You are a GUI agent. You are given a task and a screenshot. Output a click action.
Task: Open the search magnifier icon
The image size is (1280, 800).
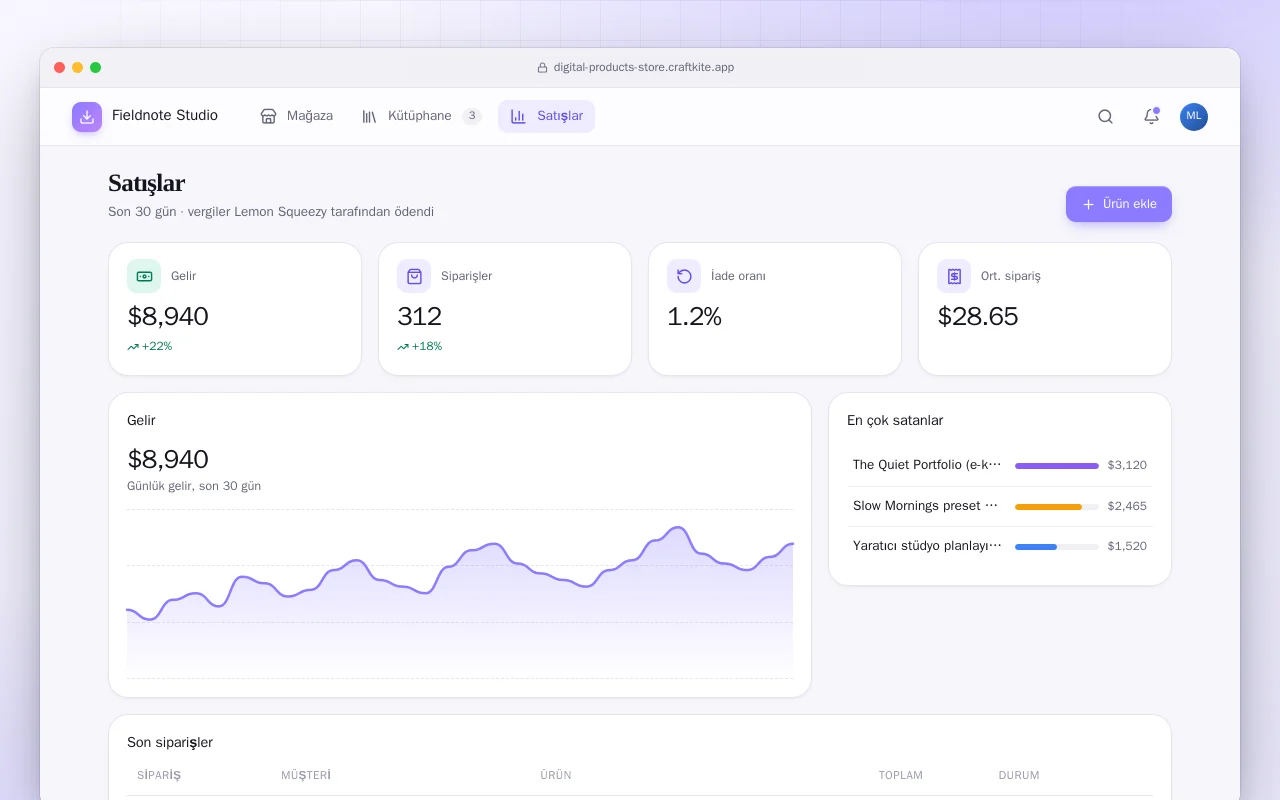[x=1105, y=117]
